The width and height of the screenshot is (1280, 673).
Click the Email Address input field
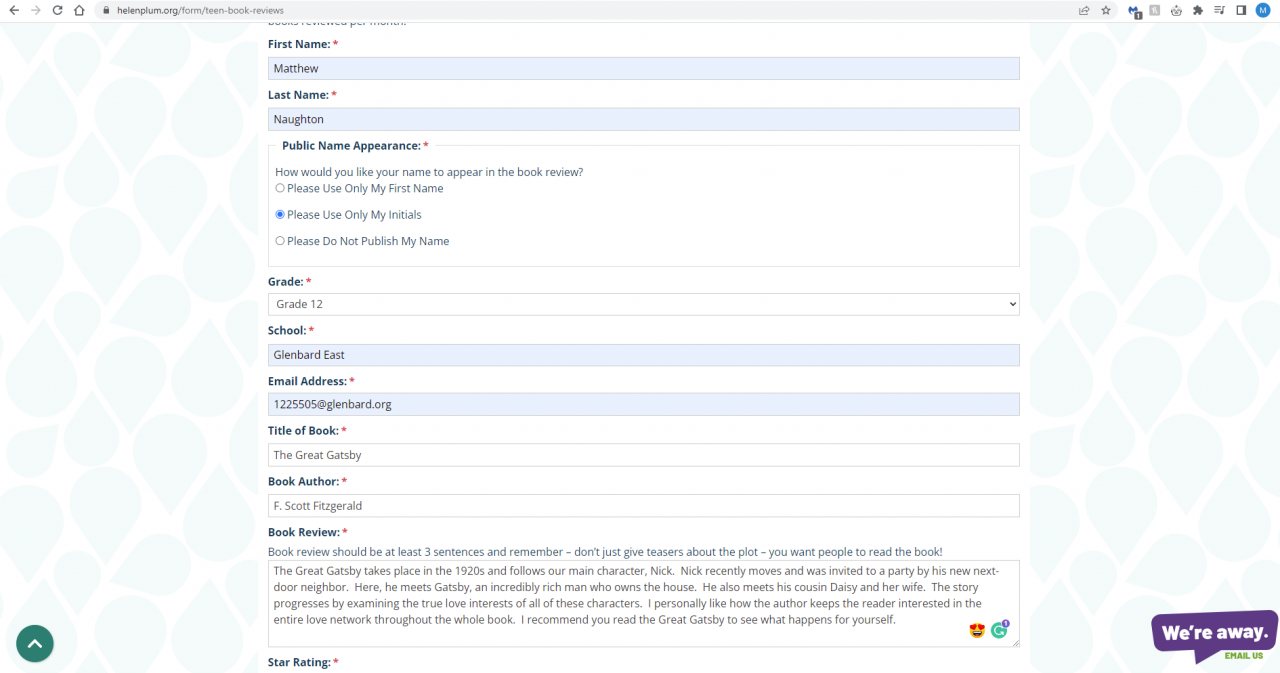point(644,404)
